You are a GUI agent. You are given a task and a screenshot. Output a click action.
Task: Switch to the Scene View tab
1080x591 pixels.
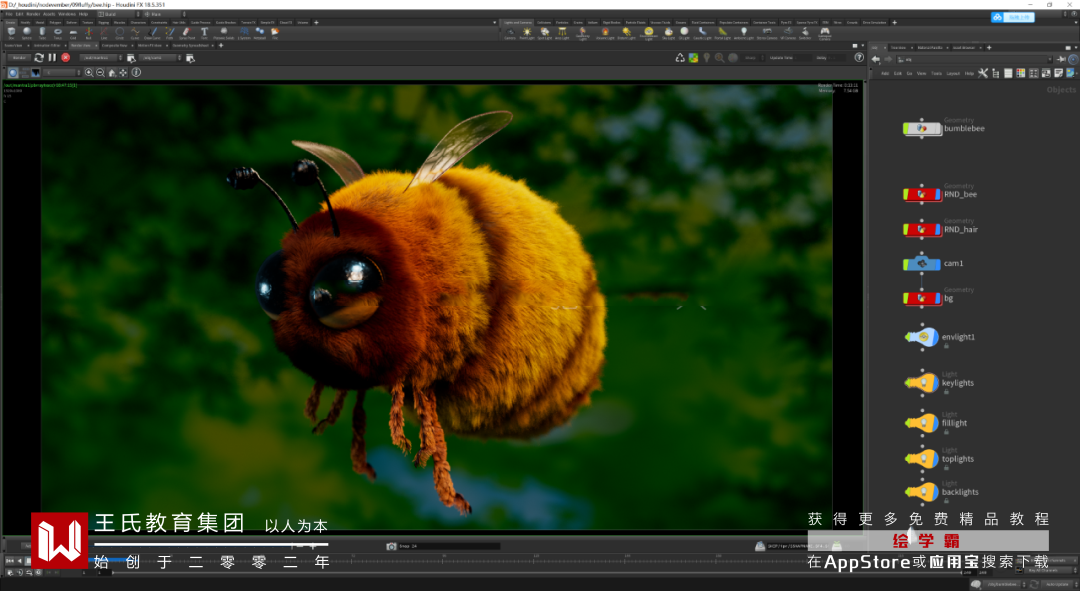[x=13, y=45]
